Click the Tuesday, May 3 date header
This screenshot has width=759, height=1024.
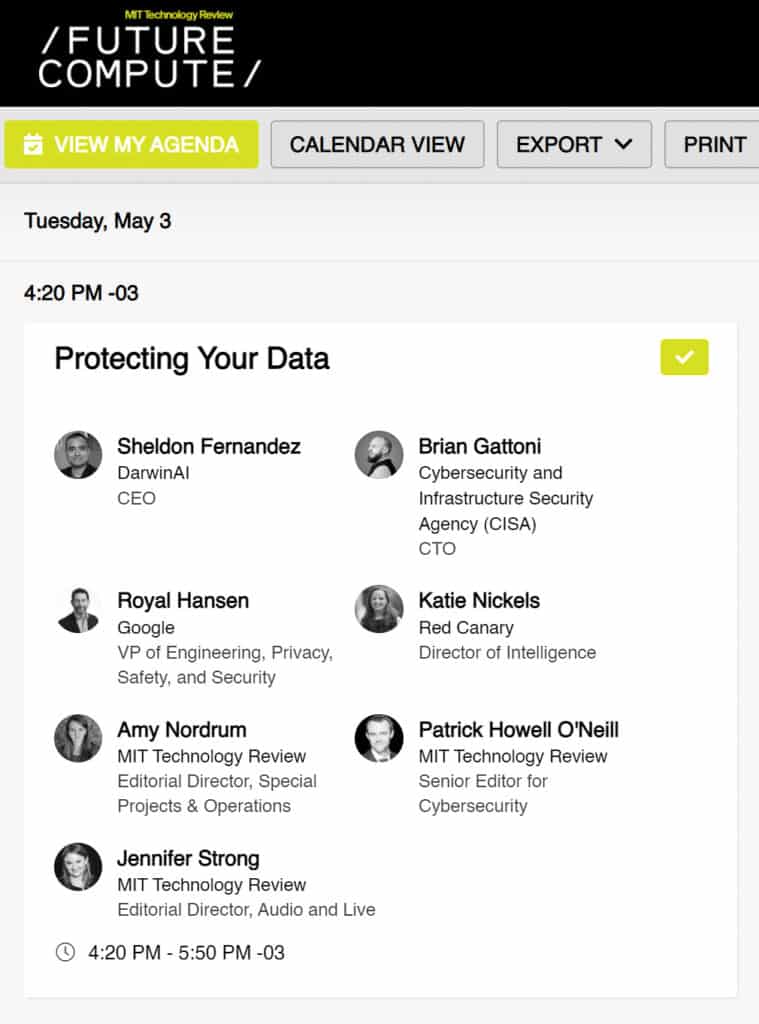97,221
